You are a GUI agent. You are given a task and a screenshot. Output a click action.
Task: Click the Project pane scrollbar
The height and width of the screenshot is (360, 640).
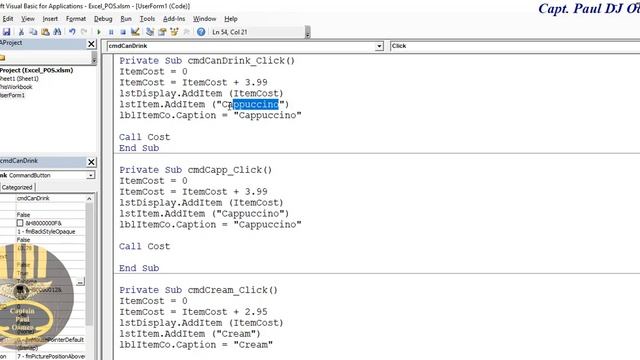point(94,58)
